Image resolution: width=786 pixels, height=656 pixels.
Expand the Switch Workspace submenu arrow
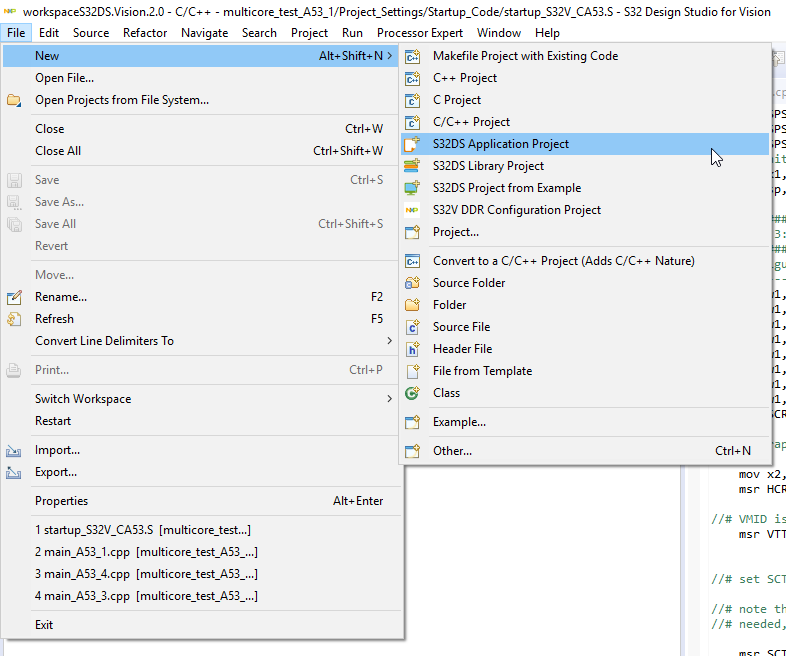tap(389, 399)
